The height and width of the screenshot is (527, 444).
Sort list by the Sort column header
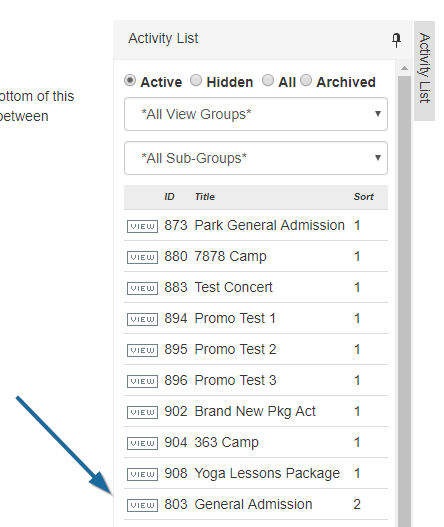coord(363,197)
